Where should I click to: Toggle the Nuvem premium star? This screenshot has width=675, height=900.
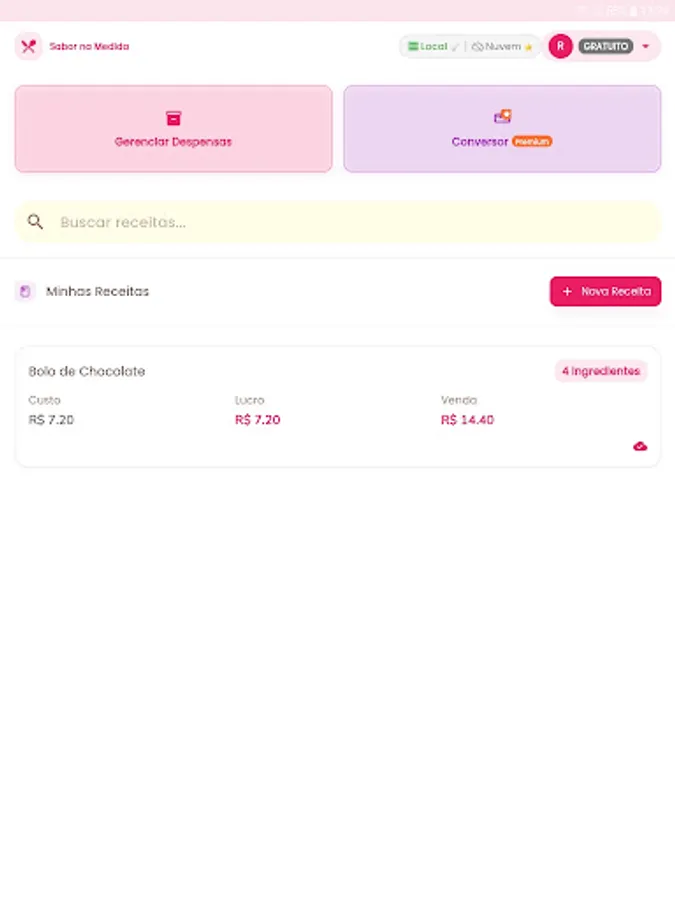click(x=527, y=46)
